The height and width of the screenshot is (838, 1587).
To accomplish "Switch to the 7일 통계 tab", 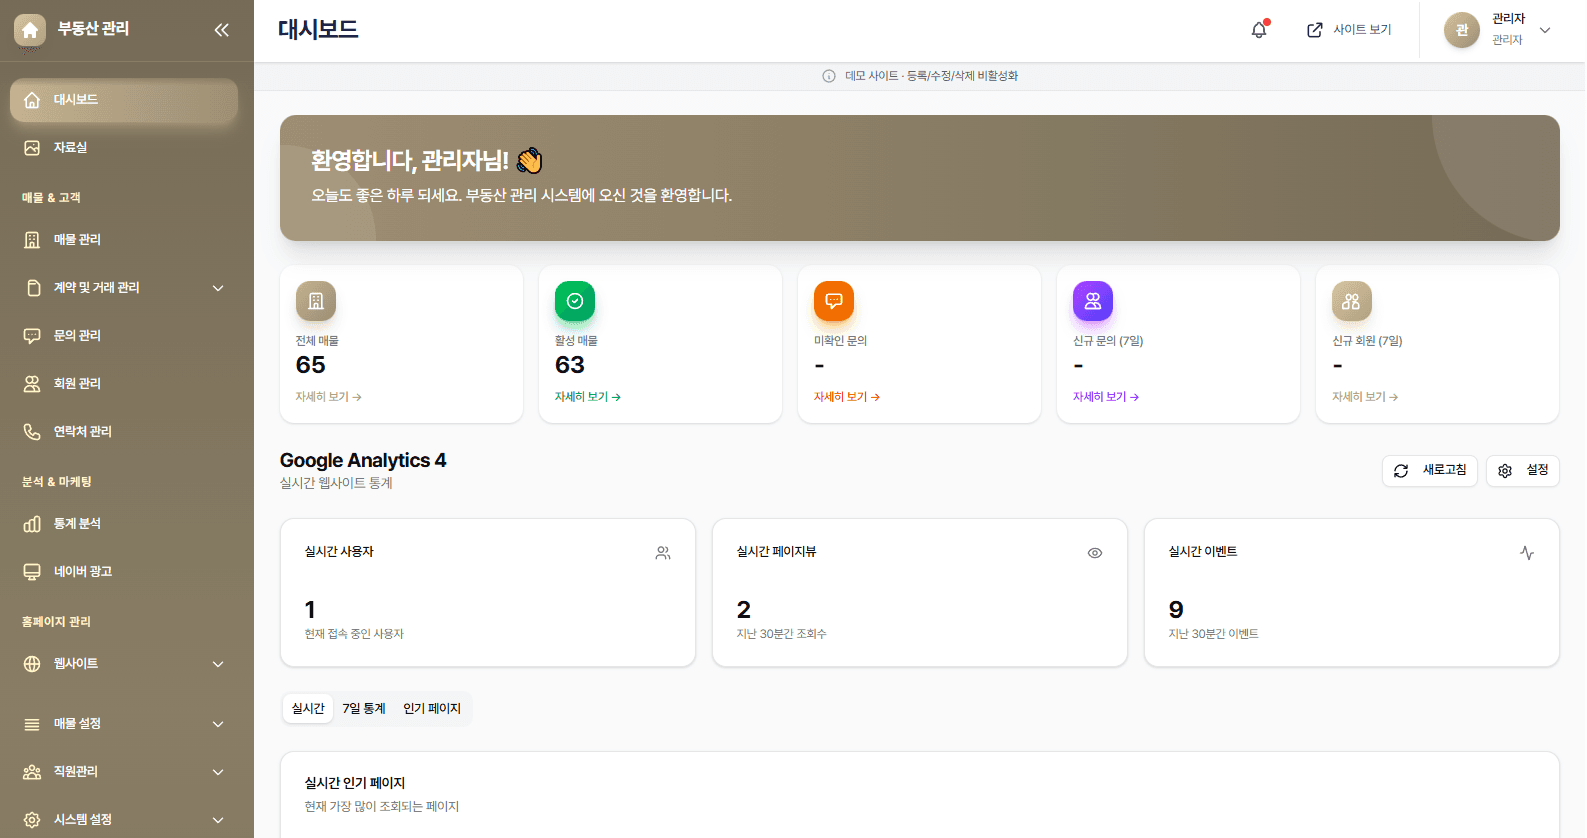I will tap(364, 709).
